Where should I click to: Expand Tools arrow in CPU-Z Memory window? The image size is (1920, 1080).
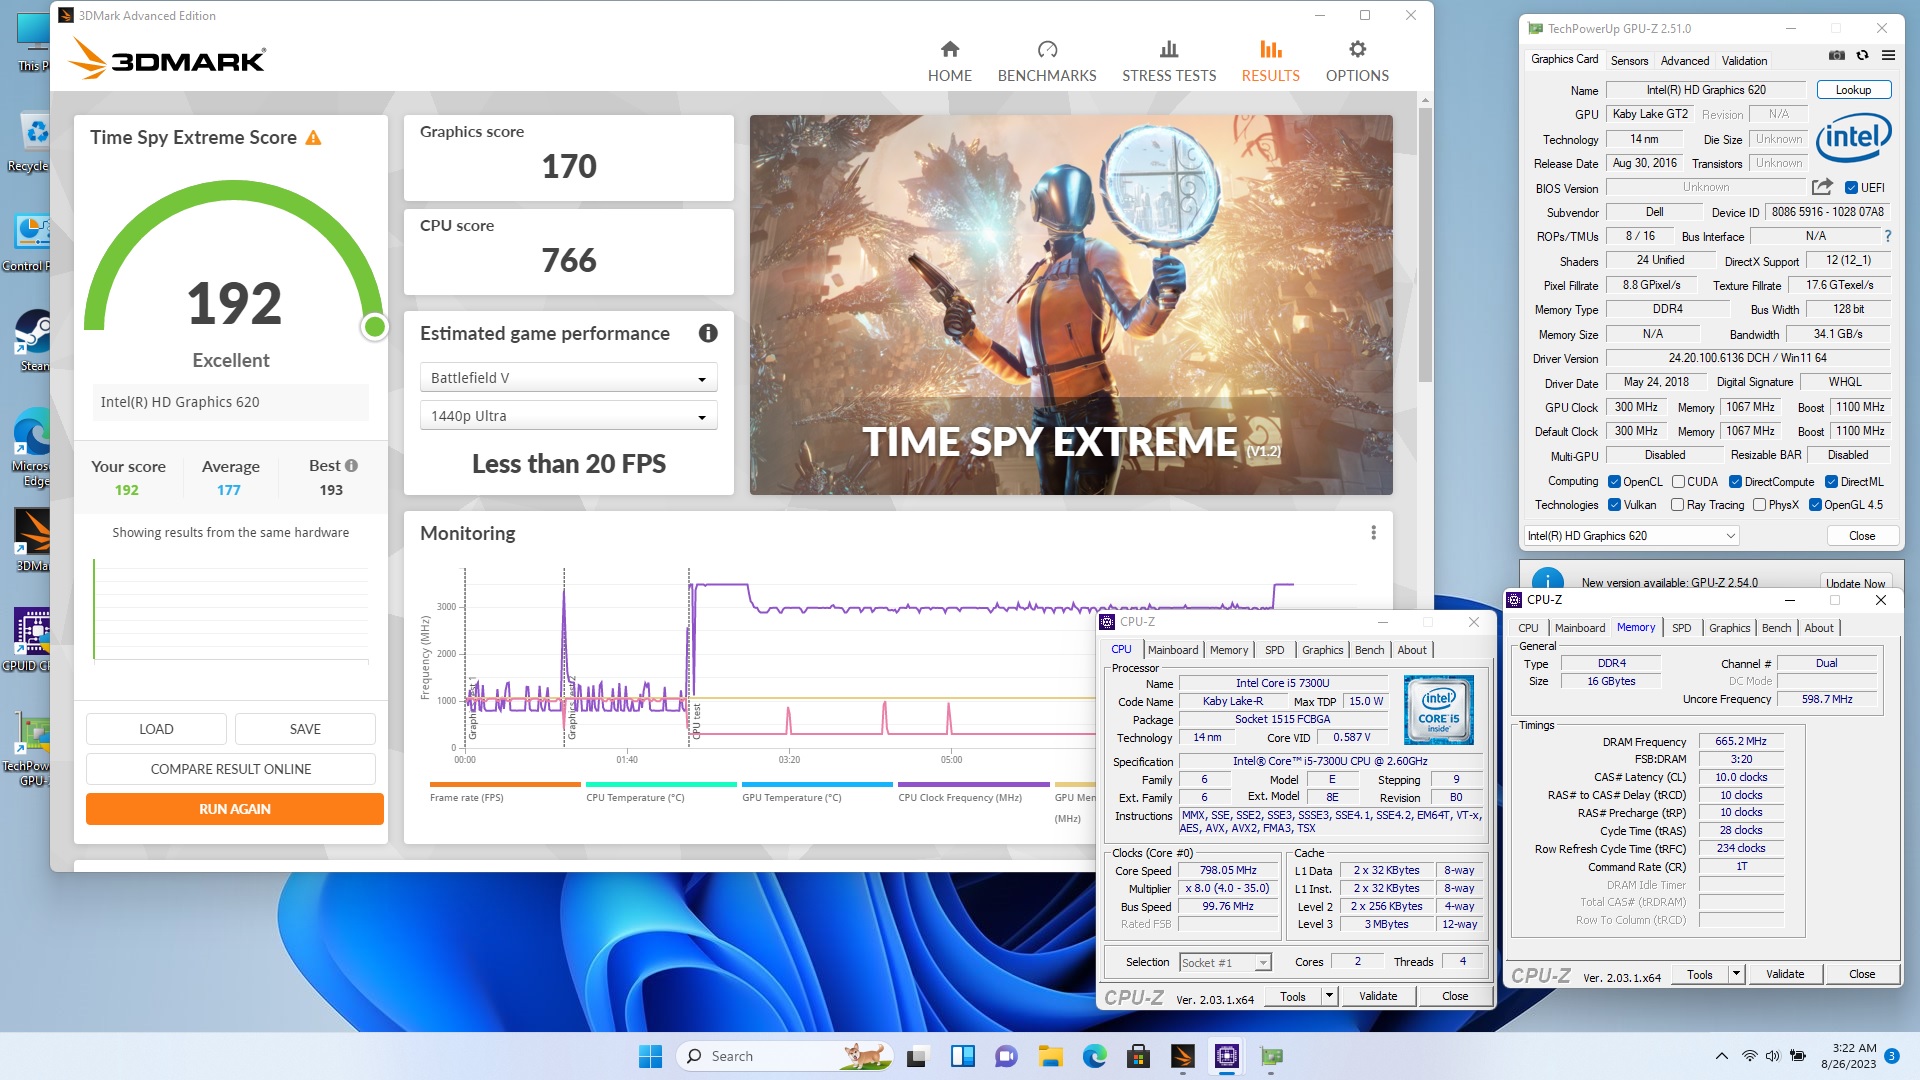(x=1736, y=974)
